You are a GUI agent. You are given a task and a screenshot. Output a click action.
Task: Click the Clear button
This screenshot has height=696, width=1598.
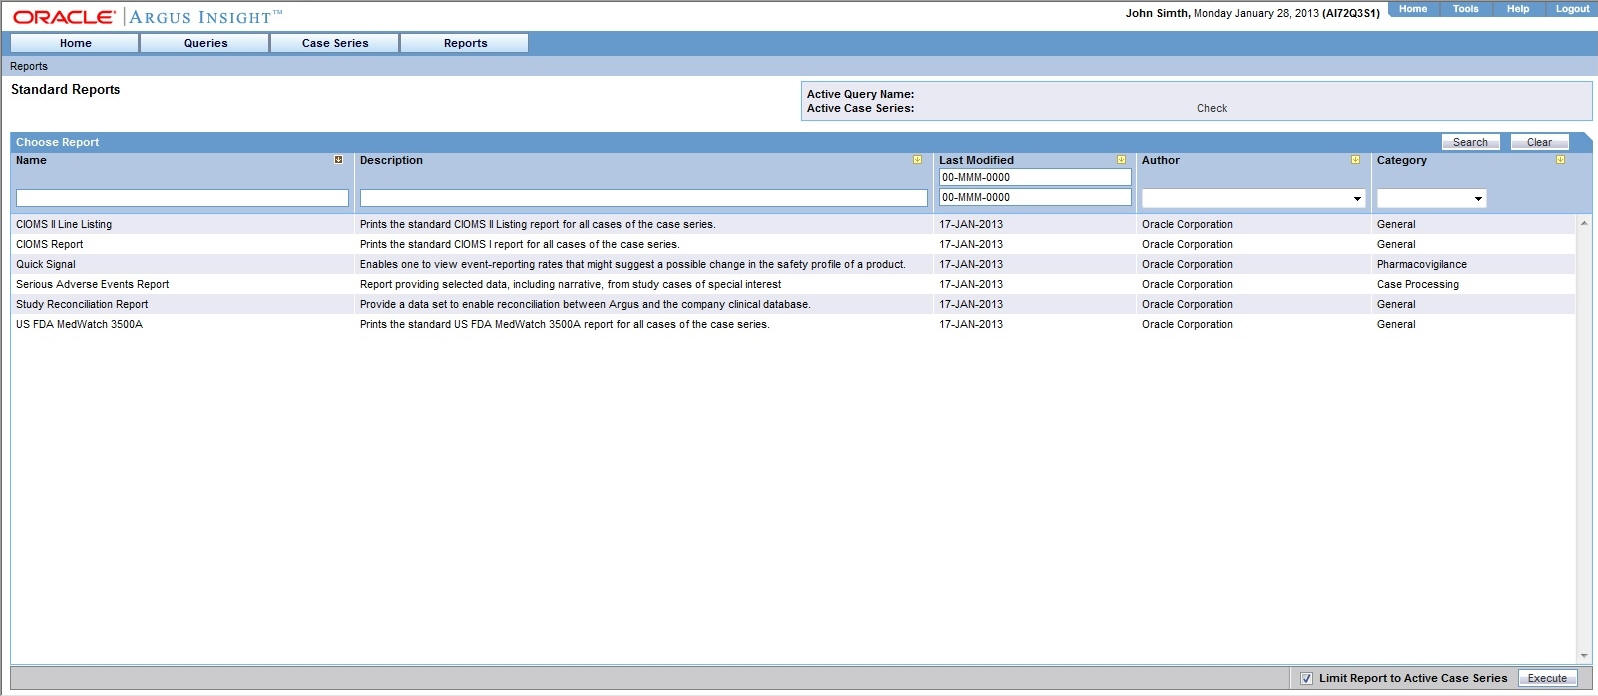point(1539,142)
